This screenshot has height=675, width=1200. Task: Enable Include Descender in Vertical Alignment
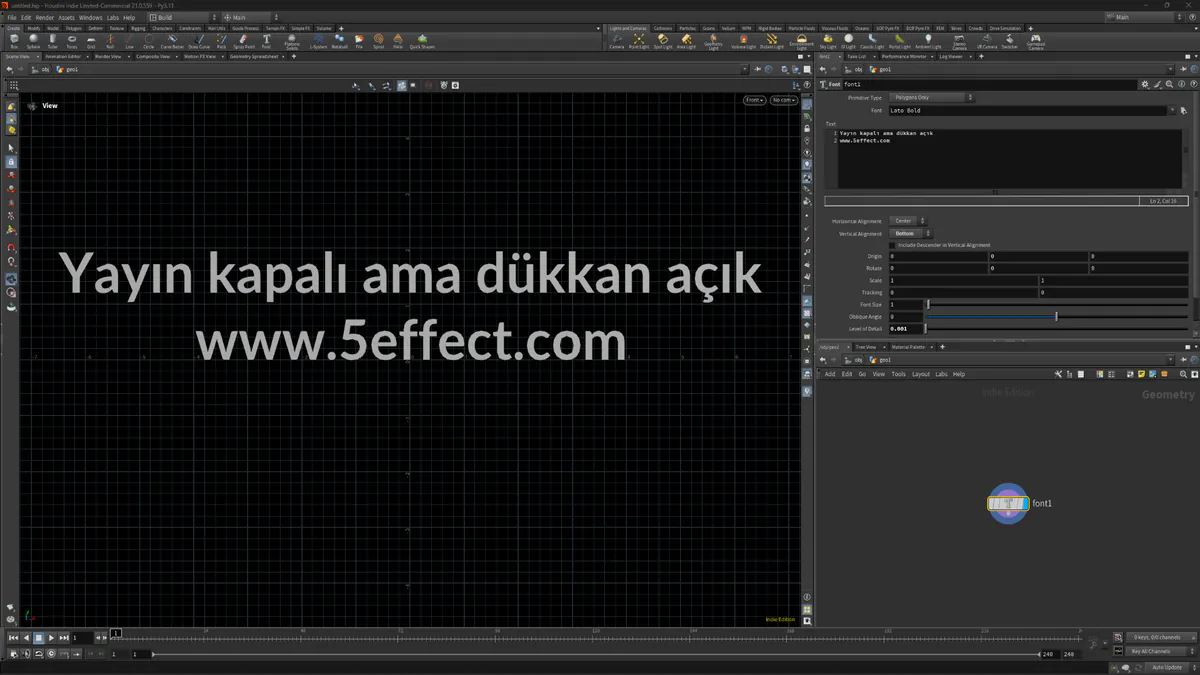pos(893,245)
